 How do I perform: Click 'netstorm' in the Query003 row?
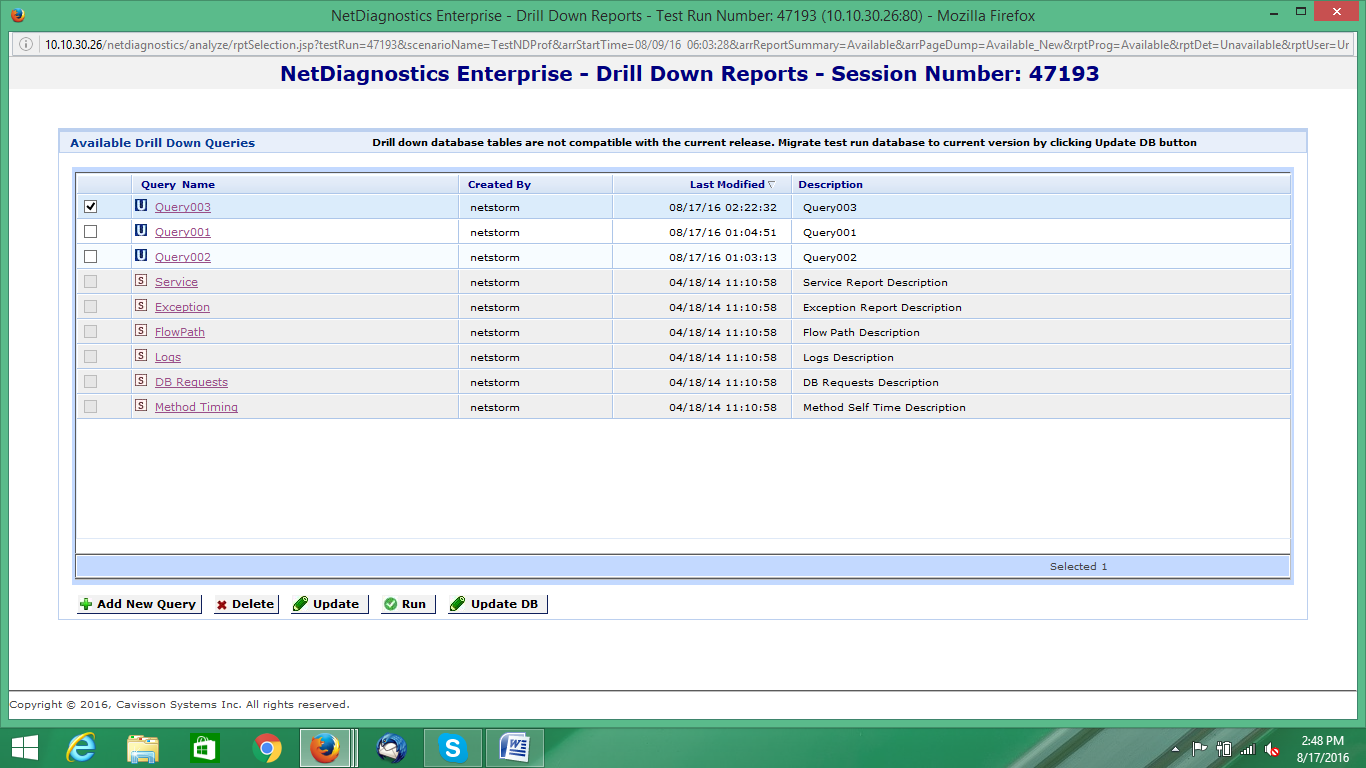pyautogui.click(x=495, y=207)
